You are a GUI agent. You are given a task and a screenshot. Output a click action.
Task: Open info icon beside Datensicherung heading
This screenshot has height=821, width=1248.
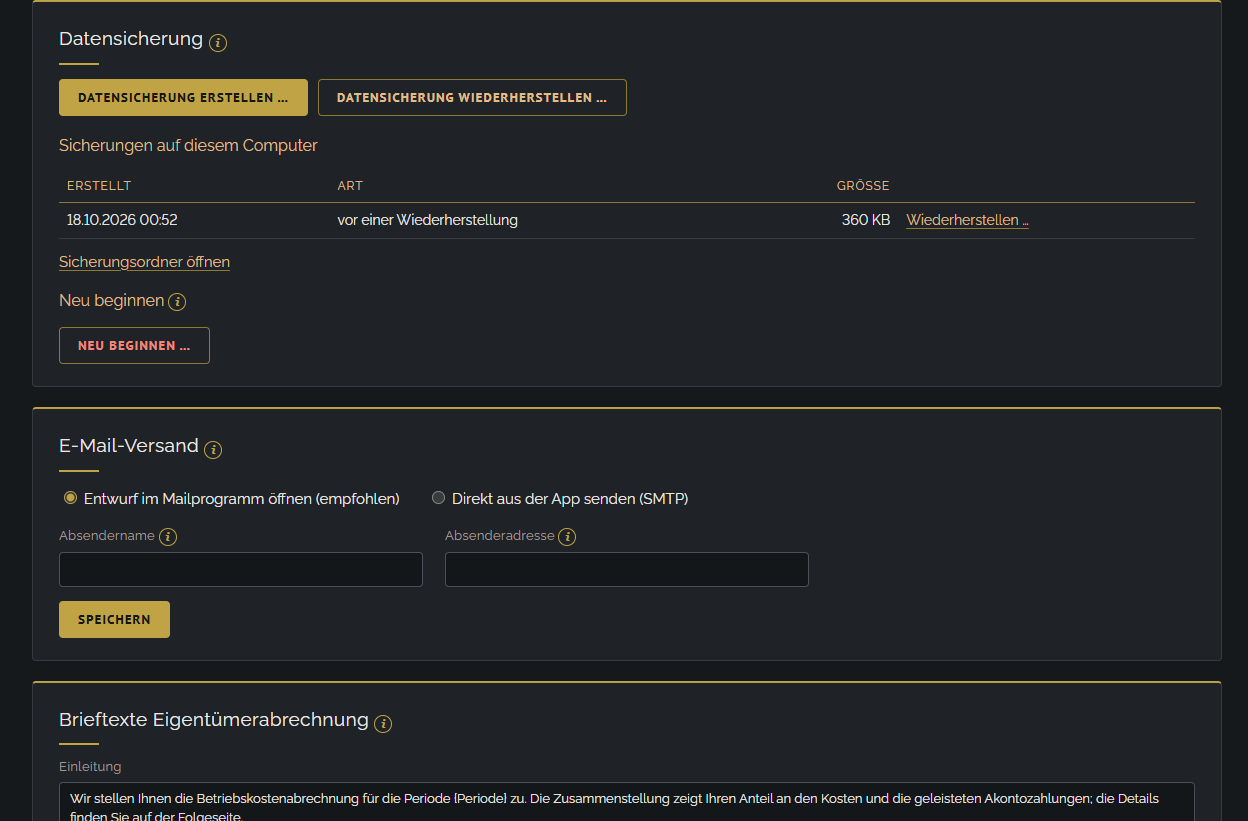[x=218, y=42]
